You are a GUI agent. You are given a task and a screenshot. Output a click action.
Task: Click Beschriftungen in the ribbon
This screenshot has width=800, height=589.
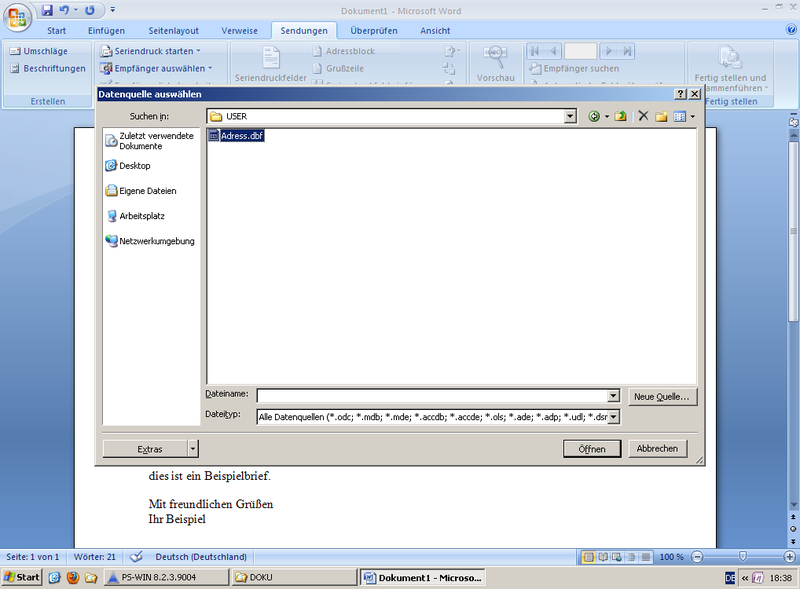[48, 68]
